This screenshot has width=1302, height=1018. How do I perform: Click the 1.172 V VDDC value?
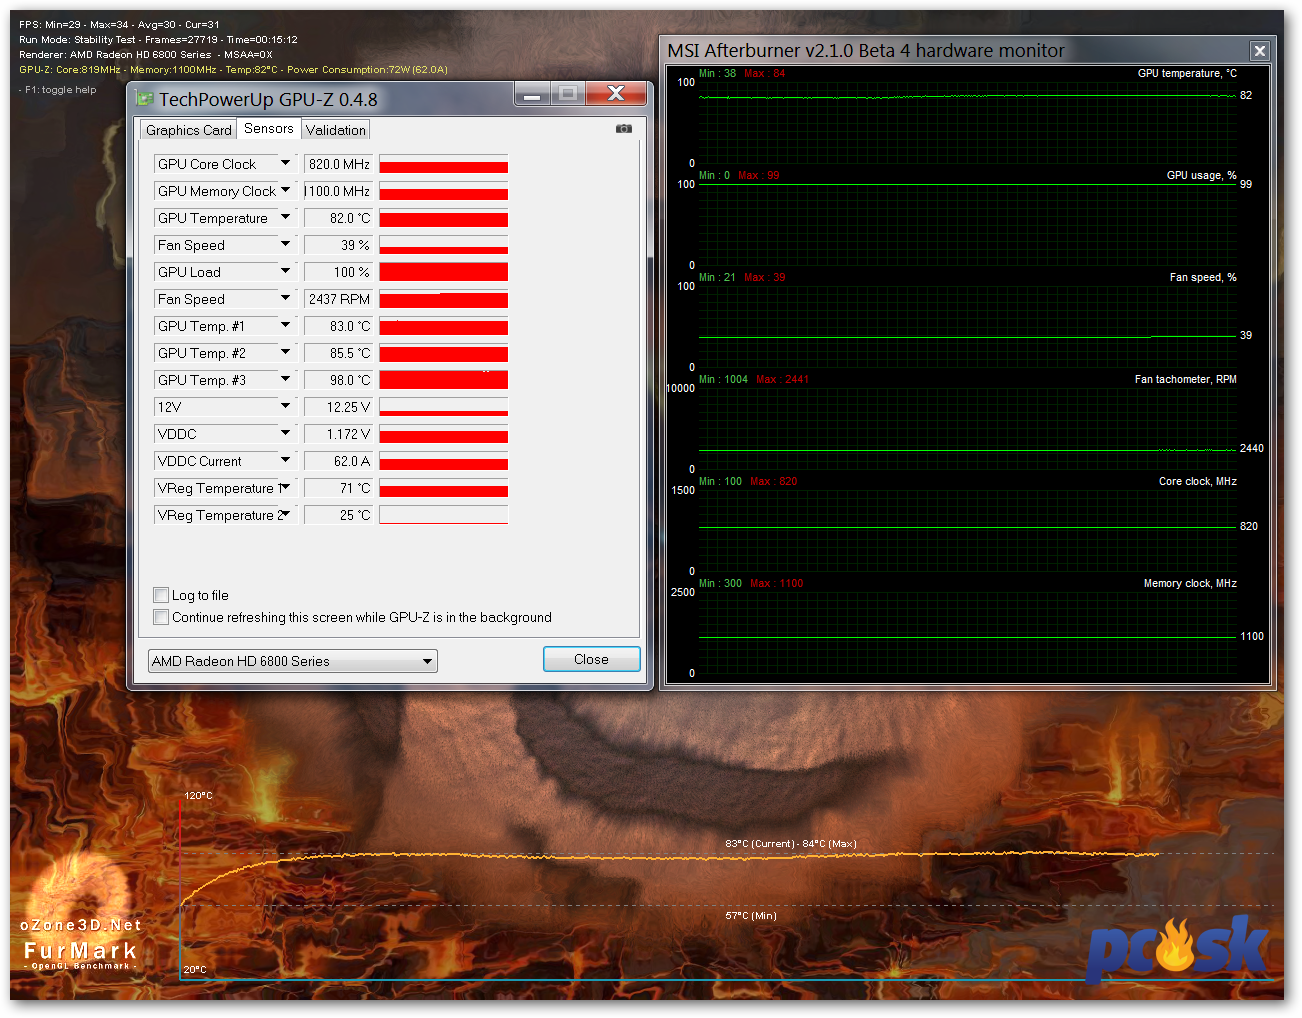click(x=338, y=434)
